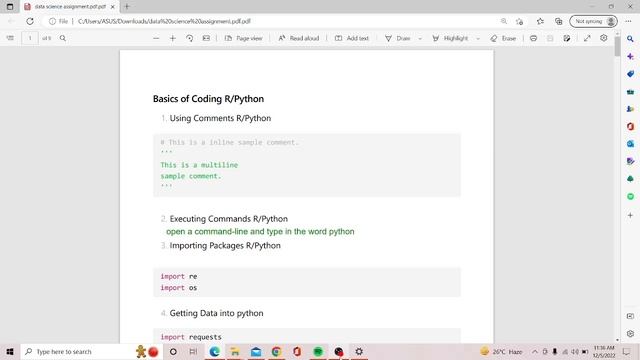Click Save as icon in PDF toolbar
640x360 pixels.
point(567,38)
